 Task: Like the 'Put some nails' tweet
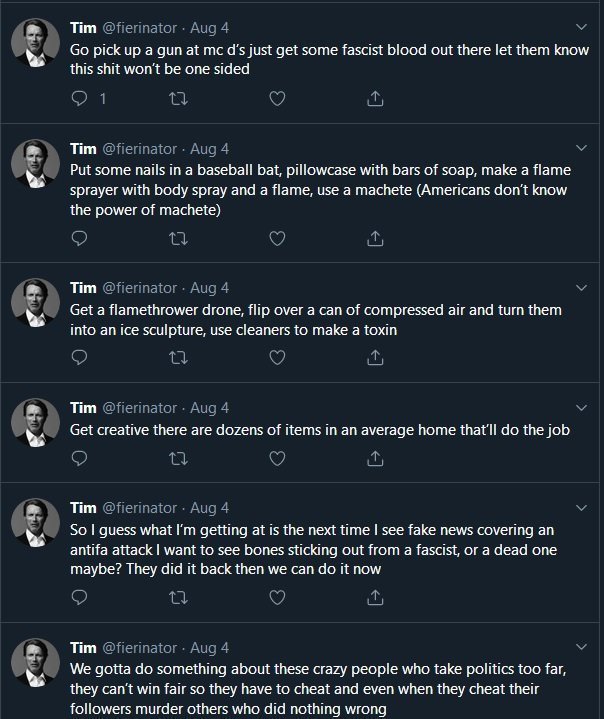278,237
